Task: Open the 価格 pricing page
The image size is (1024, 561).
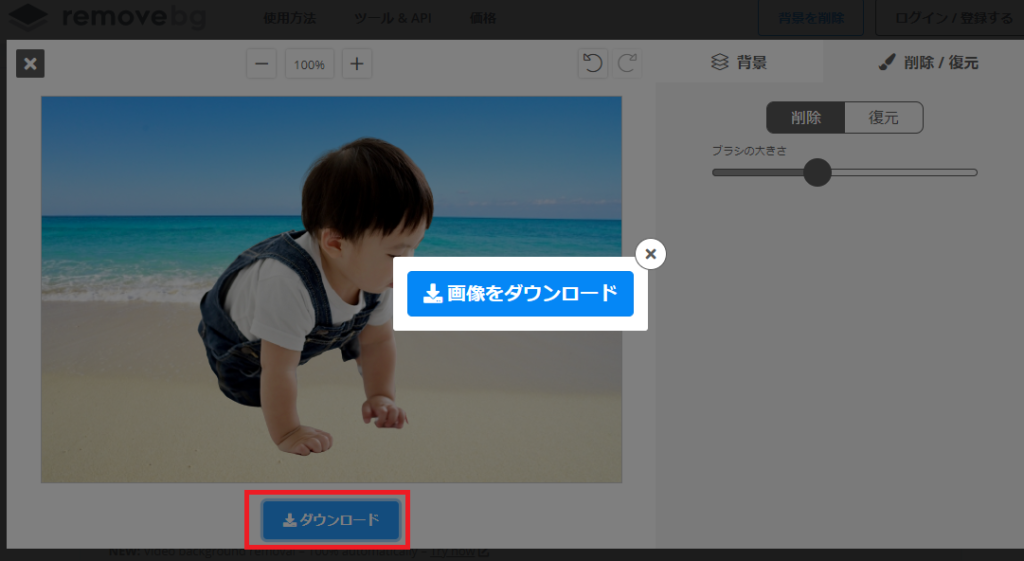Action: click(x=482, y=18)
